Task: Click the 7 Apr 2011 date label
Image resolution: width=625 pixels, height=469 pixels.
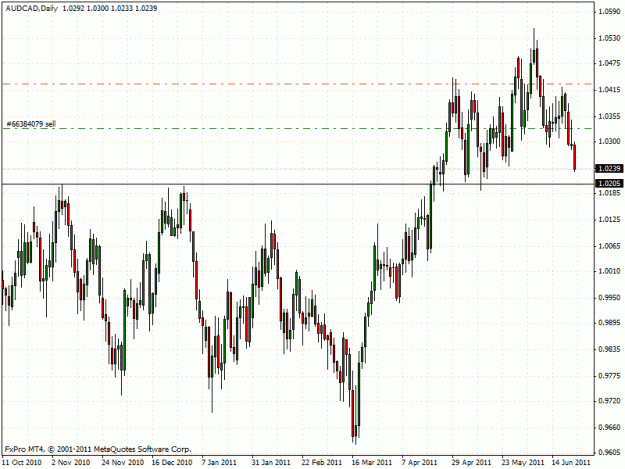Action: 419,463
